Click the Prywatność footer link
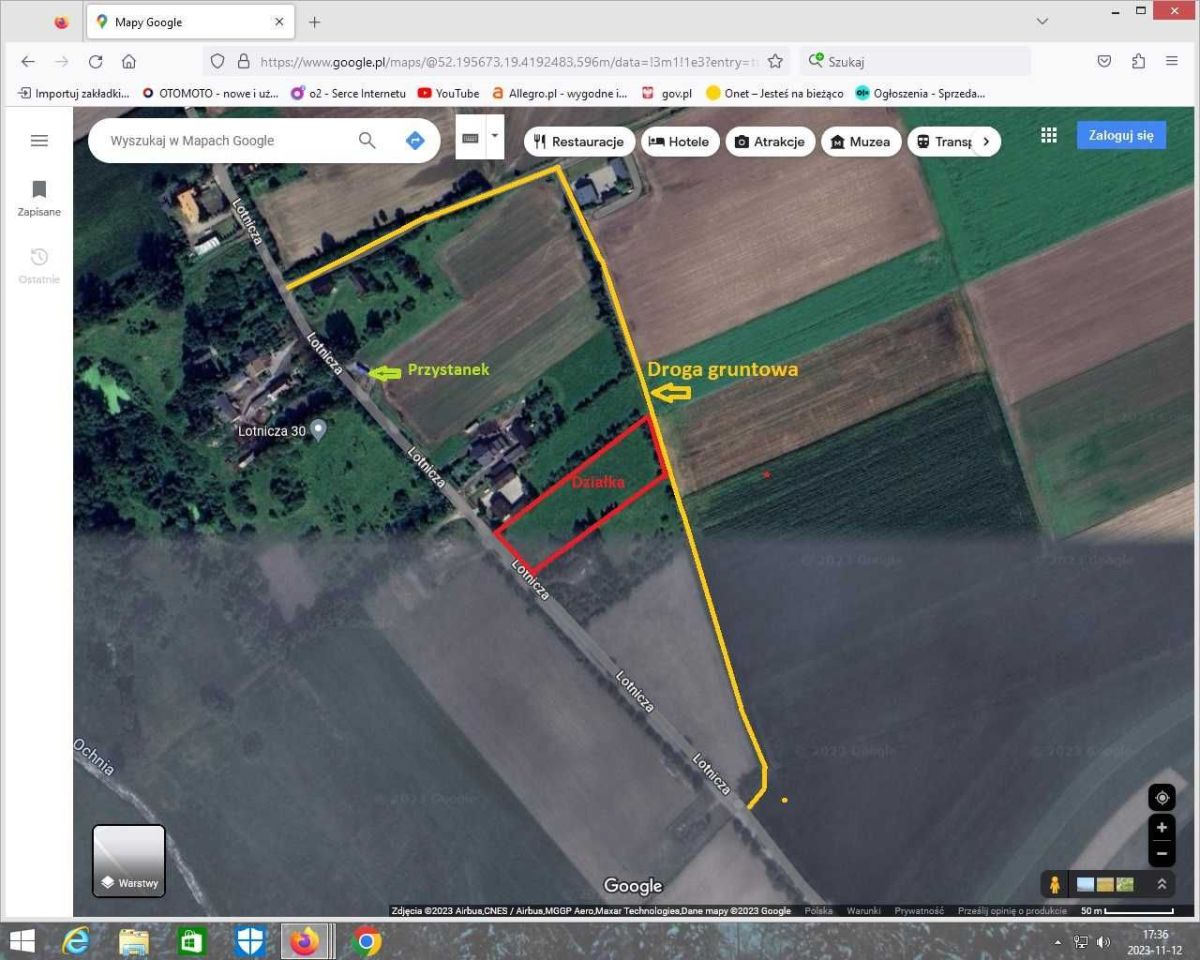 (x=918, y=911)
